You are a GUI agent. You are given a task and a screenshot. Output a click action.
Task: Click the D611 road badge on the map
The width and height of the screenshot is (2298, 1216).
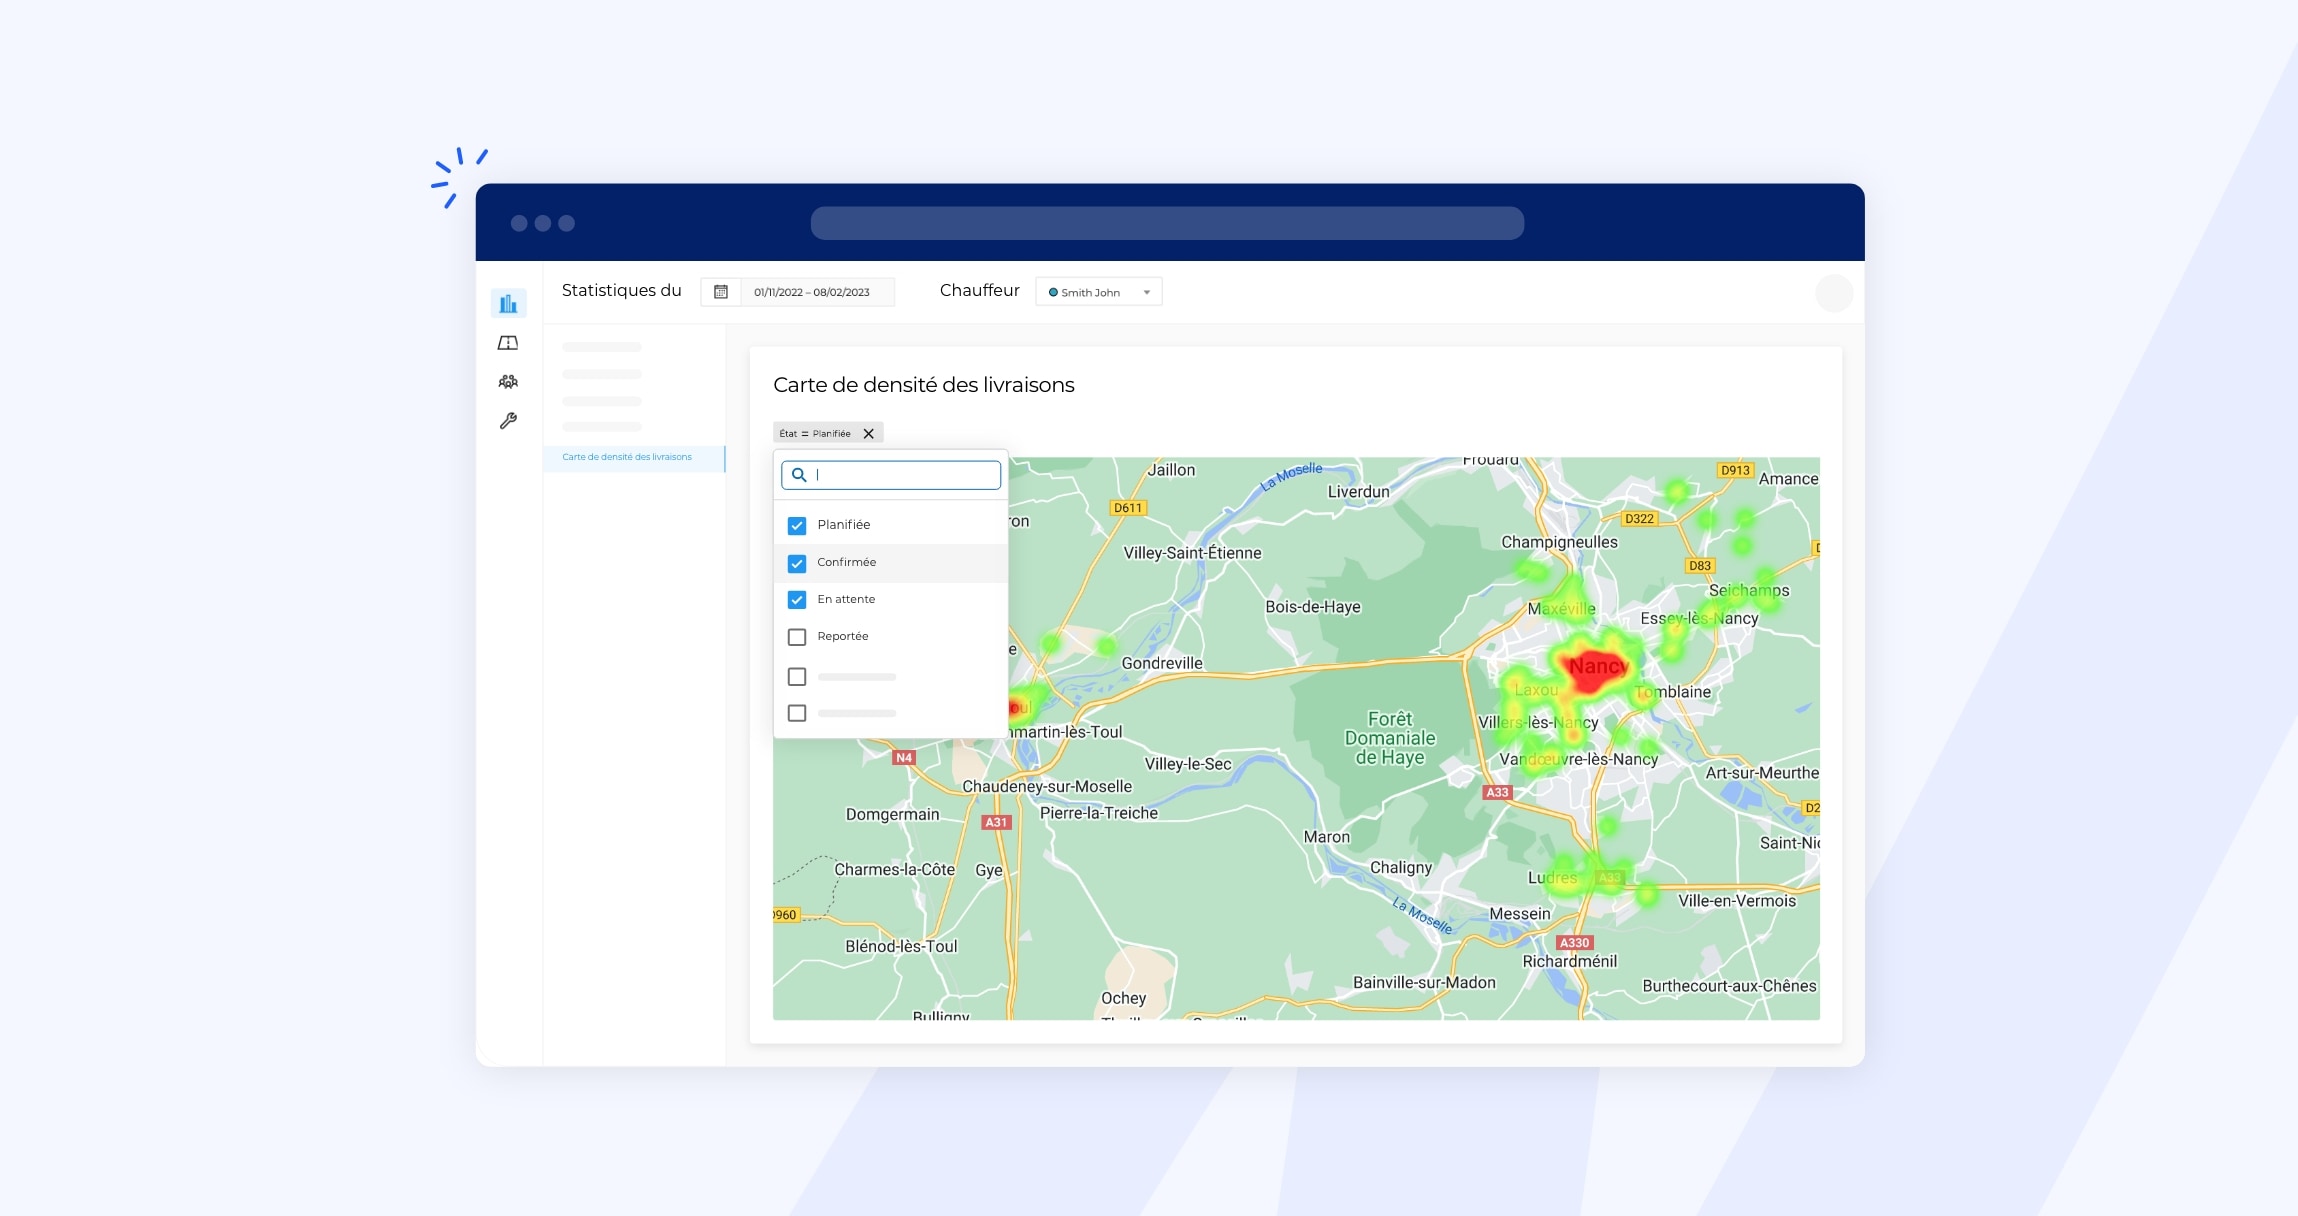coord(1128,508)
